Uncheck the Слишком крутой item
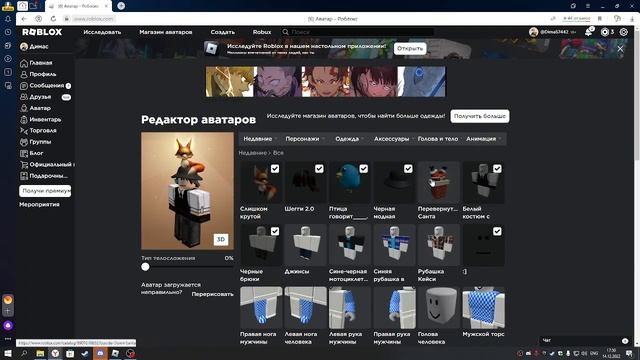Image resolution: width=640 pixels, height=360 pixels. pos(275,169)
